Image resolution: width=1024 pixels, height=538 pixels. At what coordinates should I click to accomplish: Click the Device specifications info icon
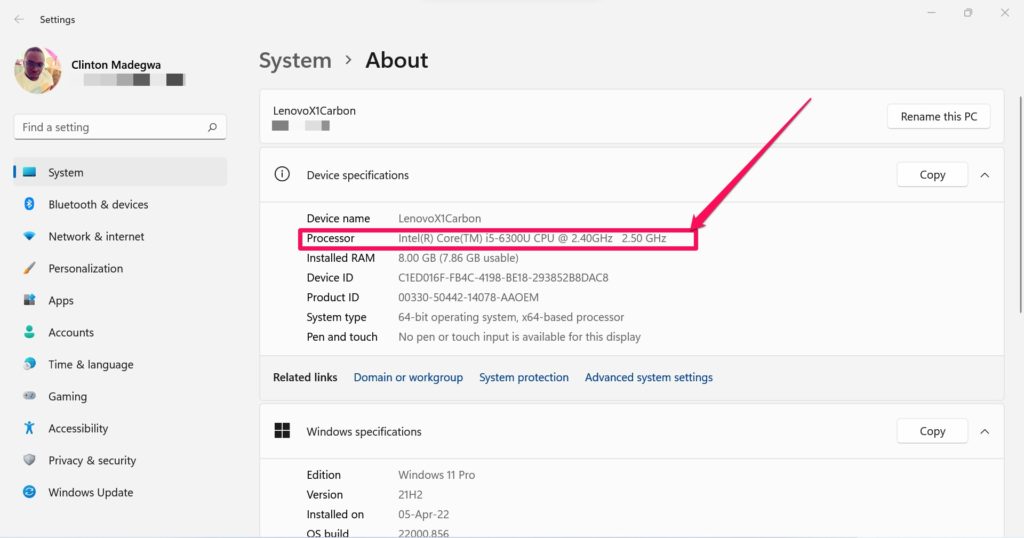(282, 174)
